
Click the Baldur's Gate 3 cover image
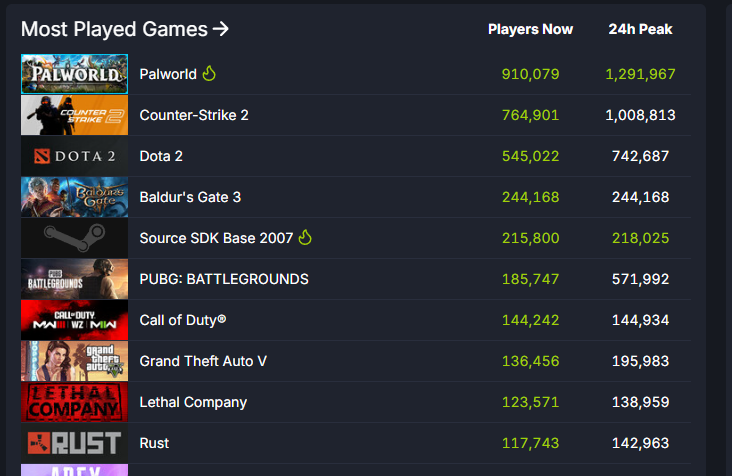[x=74, y=197]
